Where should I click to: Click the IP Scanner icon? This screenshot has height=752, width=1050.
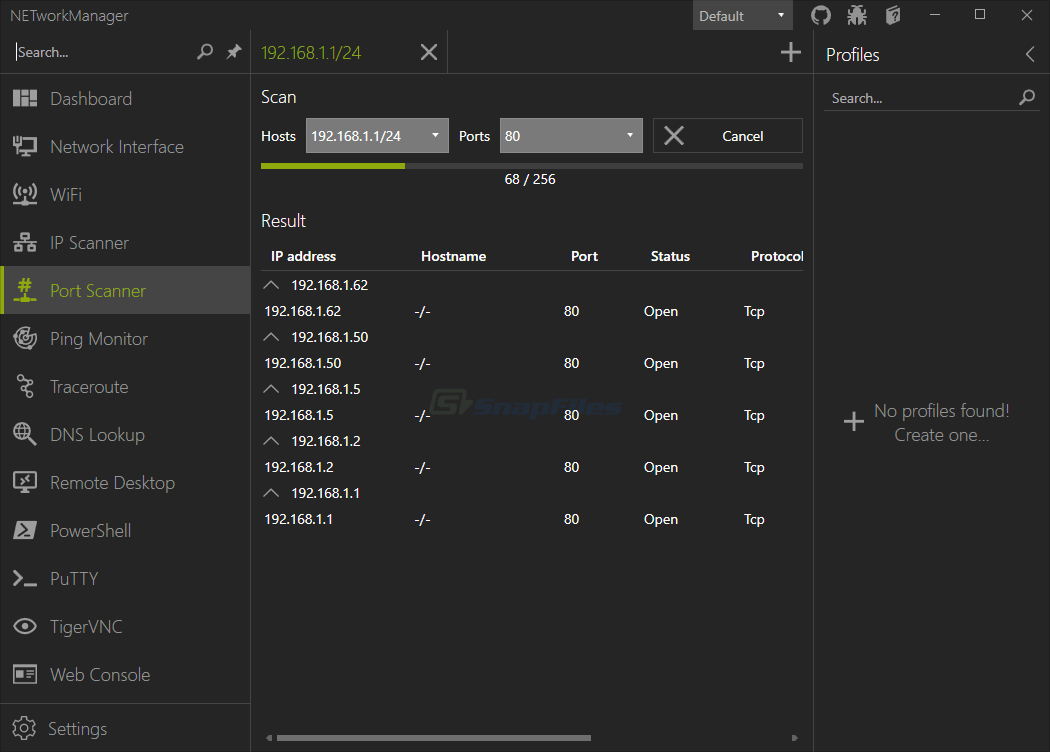(25, 242)
